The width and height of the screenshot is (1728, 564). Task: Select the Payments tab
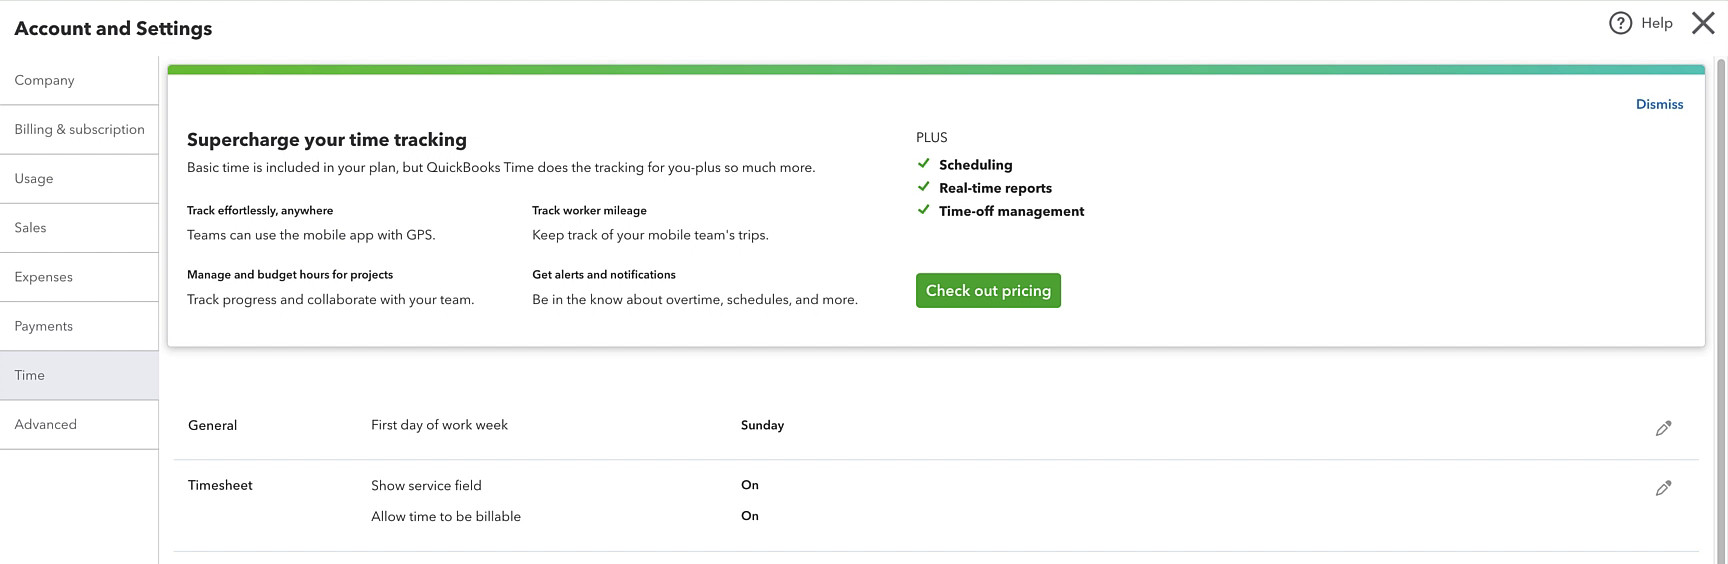(79, 326)
